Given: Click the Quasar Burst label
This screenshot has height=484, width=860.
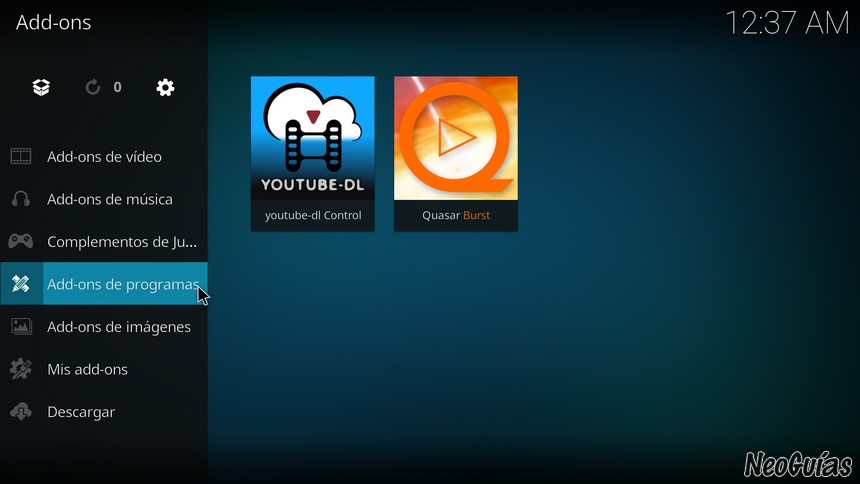Looking at the screenshot, I should pyautogui.click(x=456, y=215).
